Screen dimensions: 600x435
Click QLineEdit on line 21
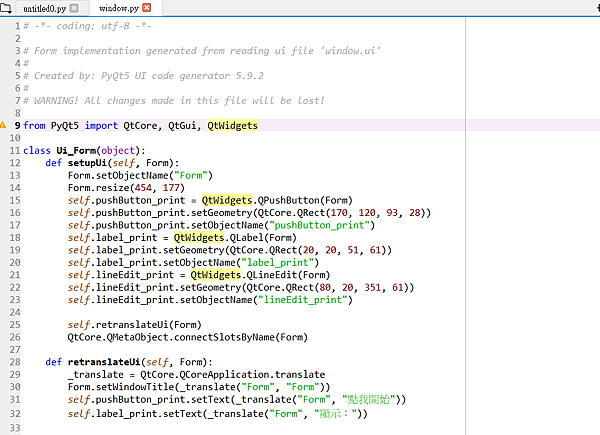(x=272, y=275)
